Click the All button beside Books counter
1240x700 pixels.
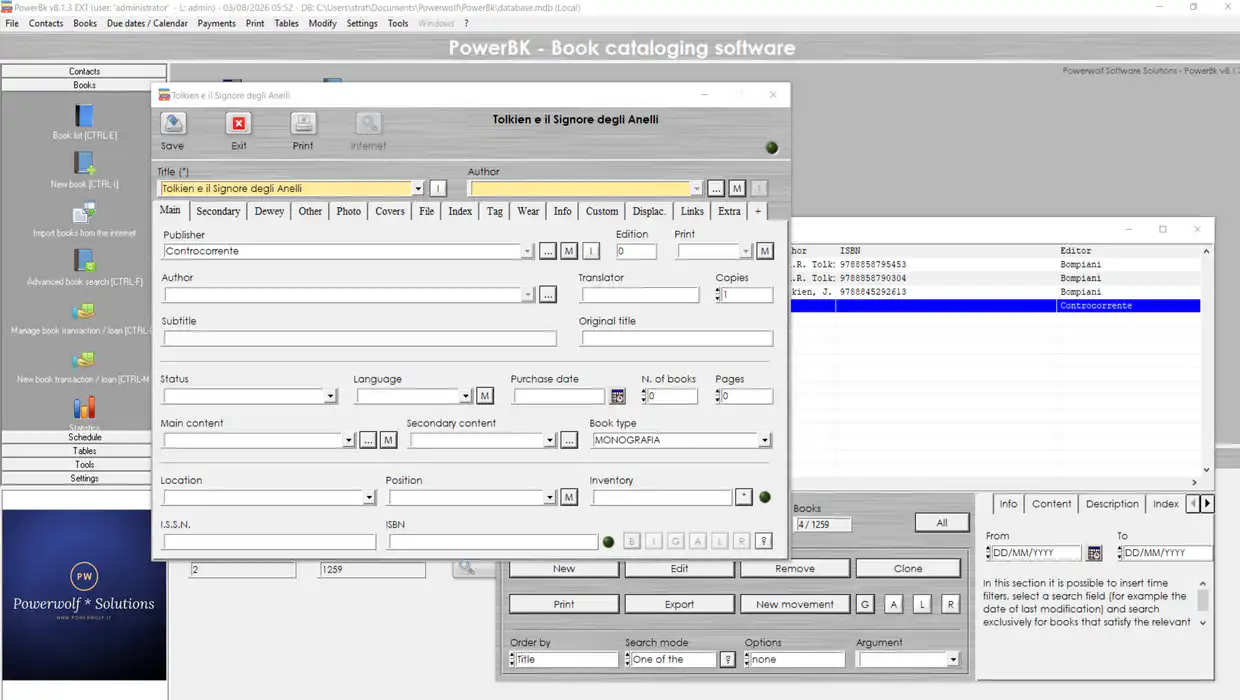[x=942, y=522]
